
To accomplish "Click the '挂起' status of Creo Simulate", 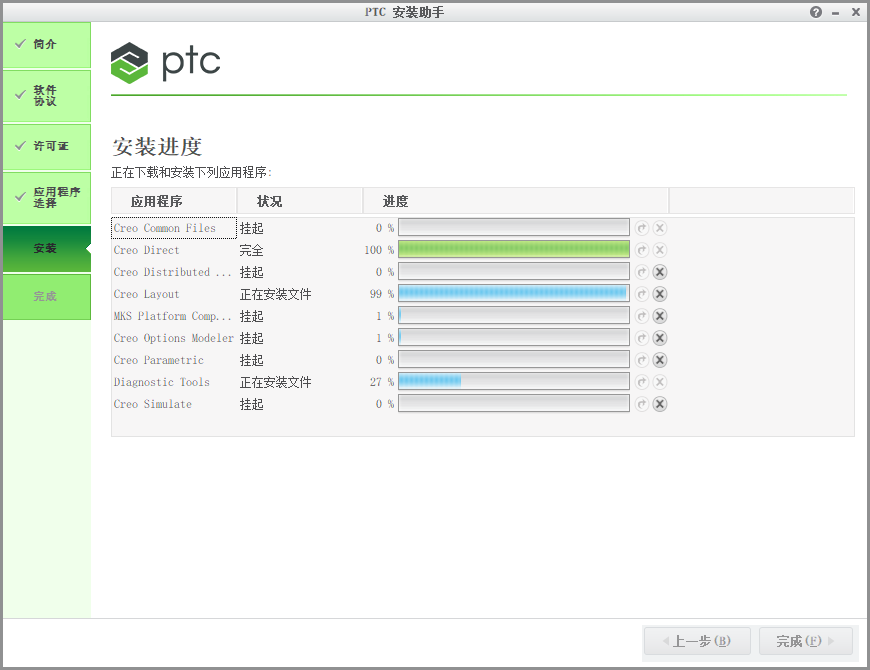I will click(x=251, y=404).
